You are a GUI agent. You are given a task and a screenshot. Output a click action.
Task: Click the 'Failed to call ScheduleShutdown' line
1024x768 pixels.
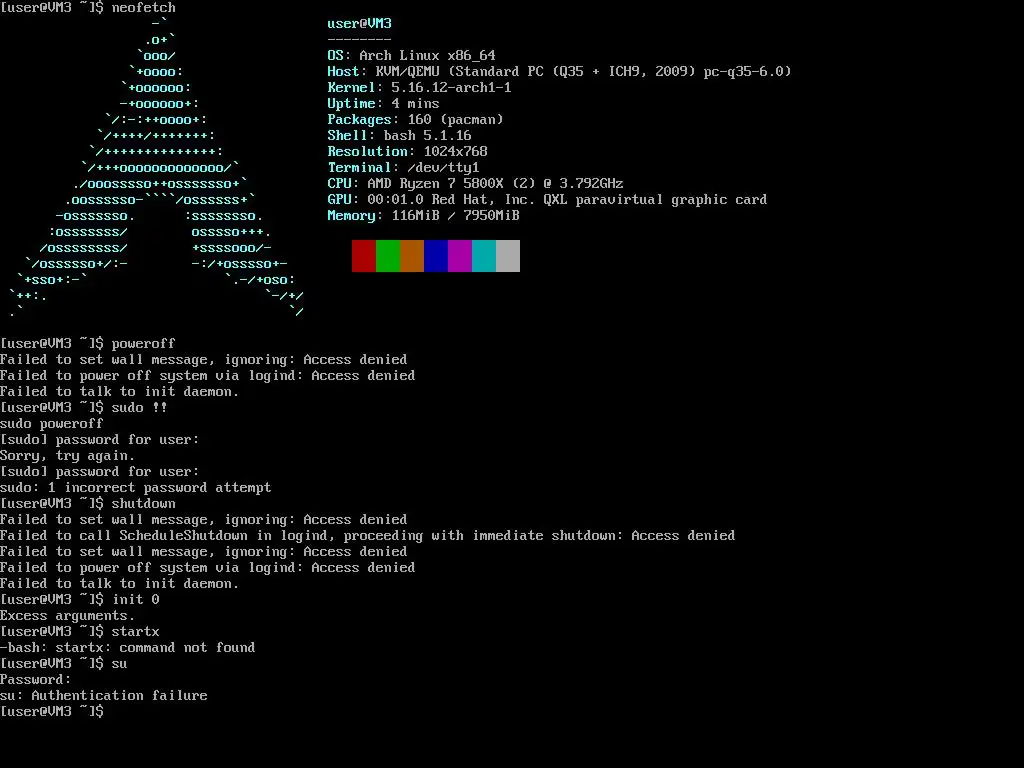point(368,536)
